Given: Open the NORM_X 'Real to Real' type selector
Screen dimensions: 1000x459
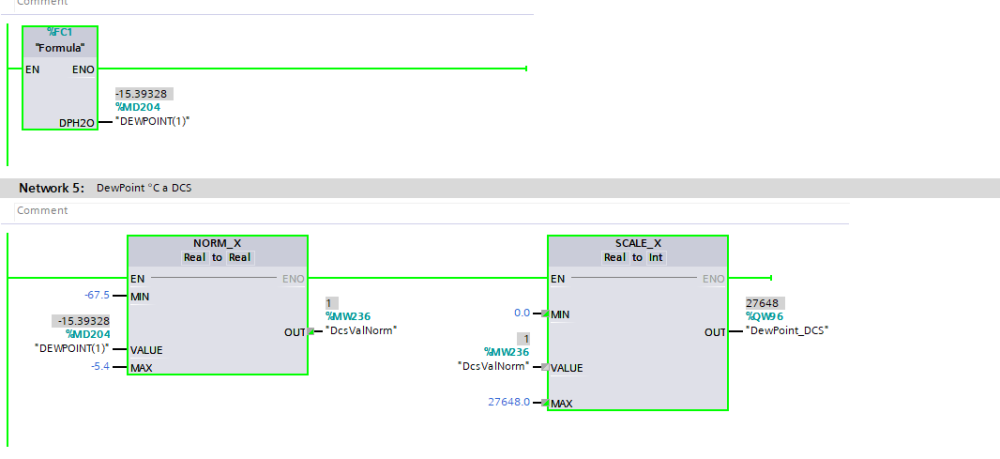Looking at the screenshot, I should (217, 257).
